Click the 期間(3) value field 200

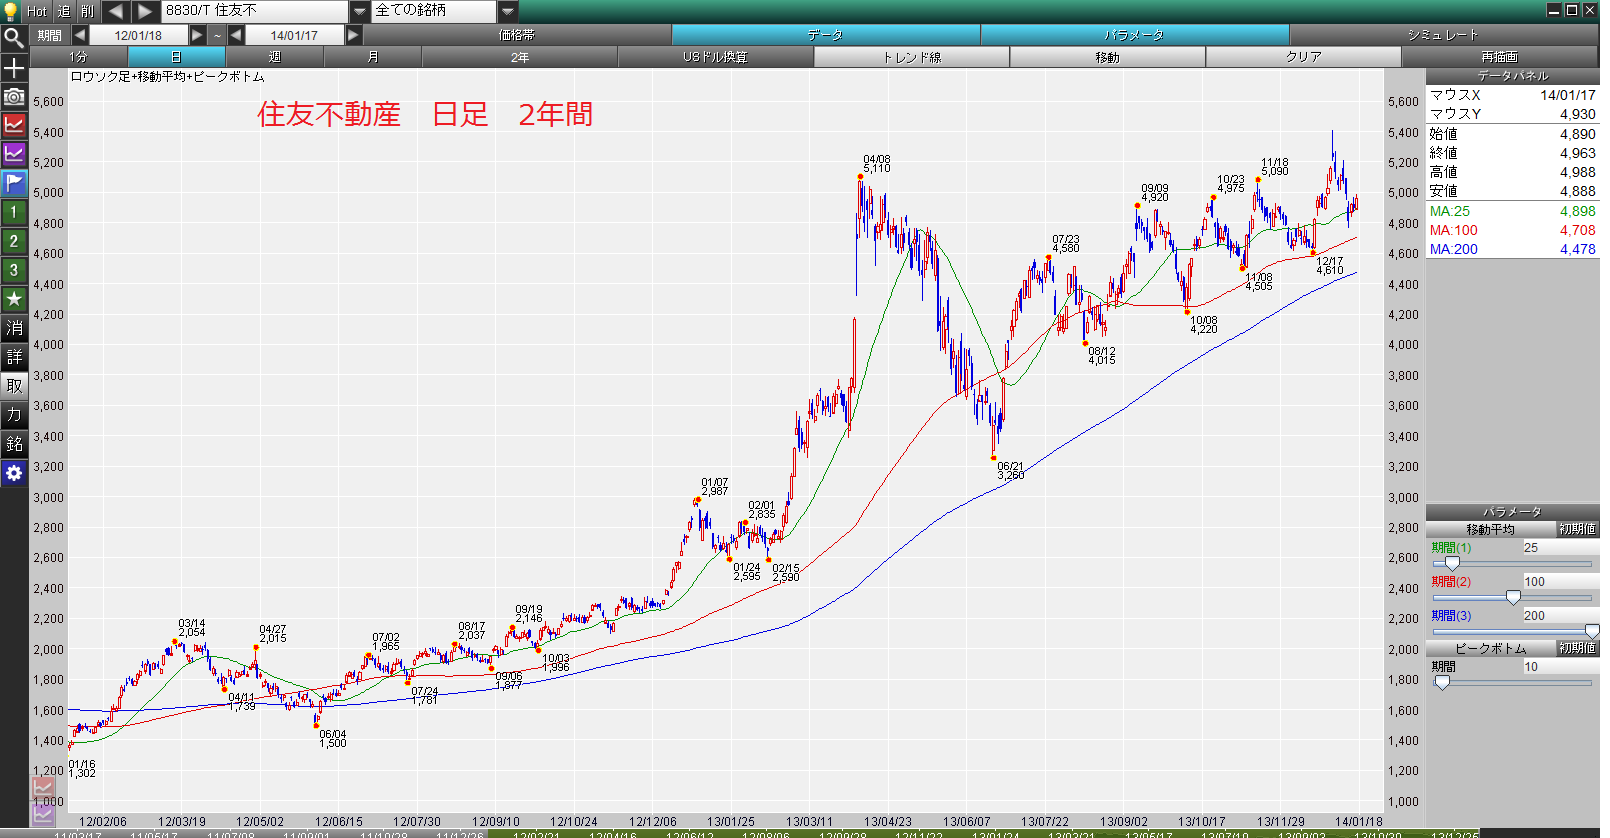1560,616
